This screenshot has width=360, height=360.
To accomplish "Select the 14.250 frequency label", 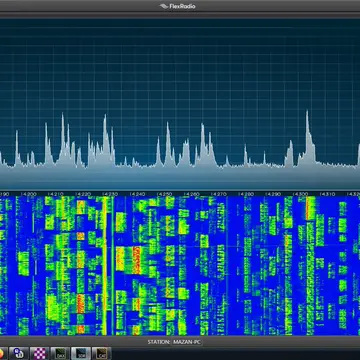I will click(164, 194).
